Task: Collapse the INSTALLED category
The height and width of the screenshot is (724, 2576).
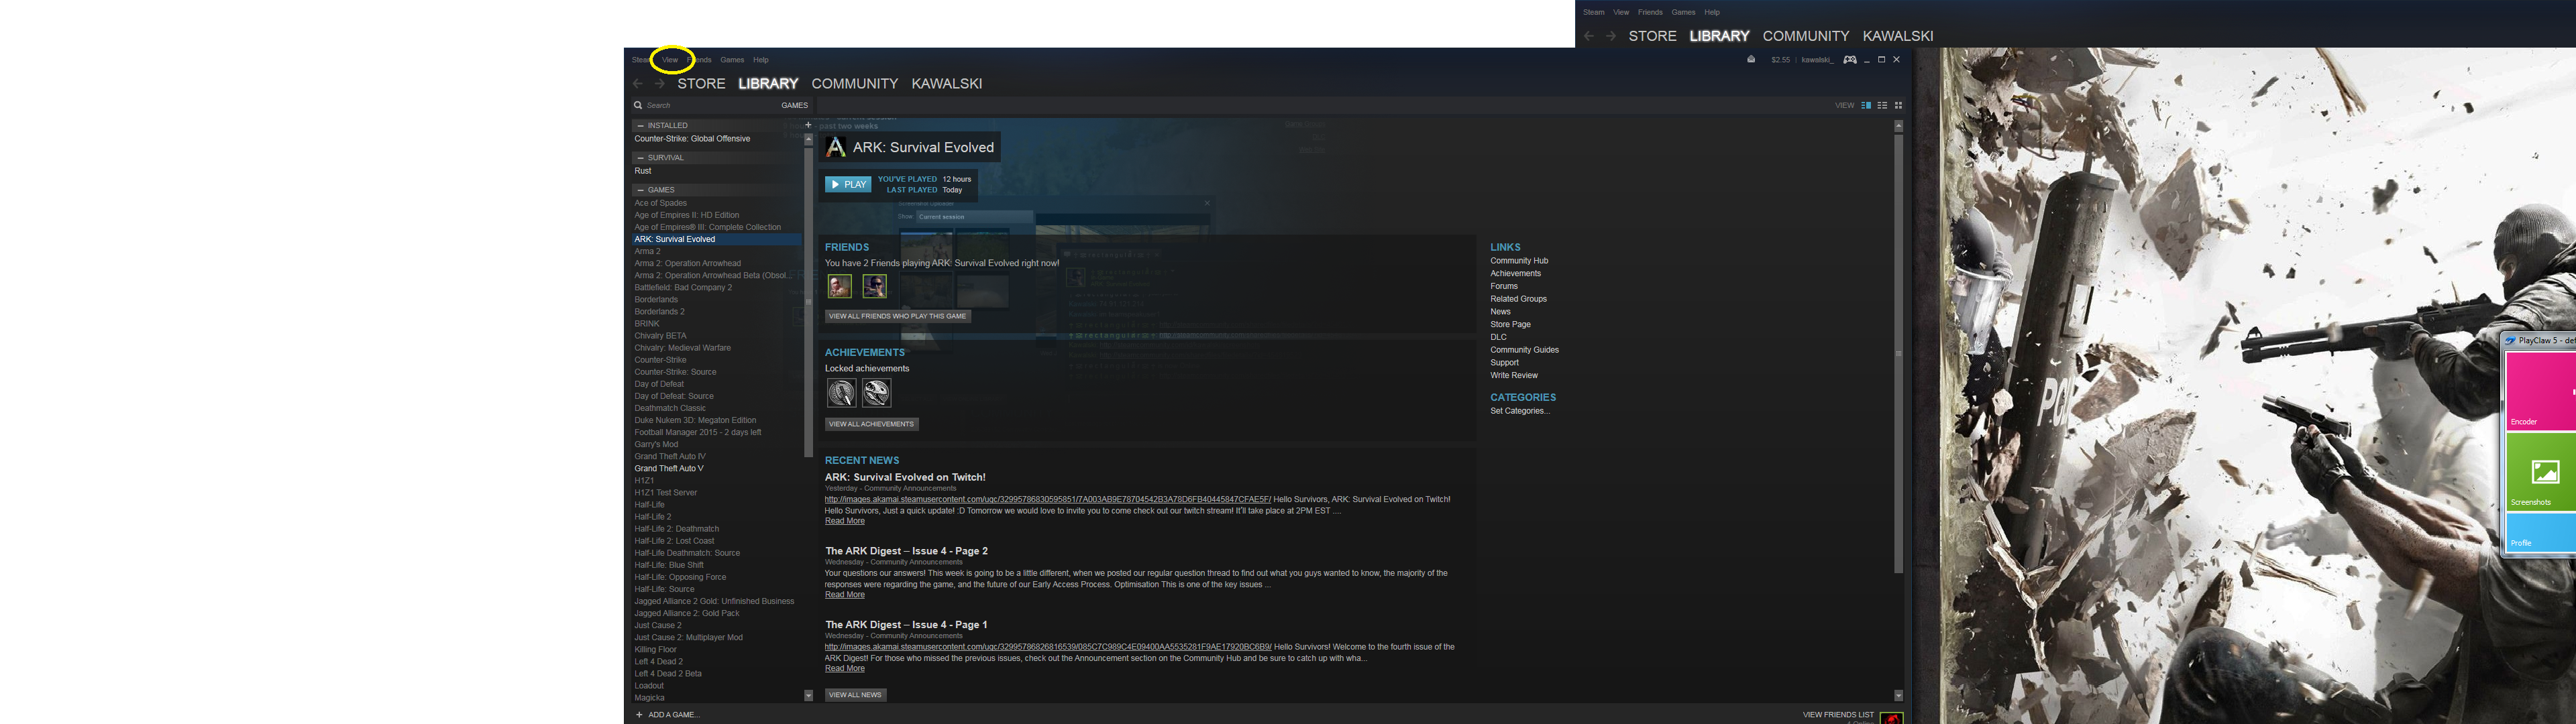Action: pos(640,126)
